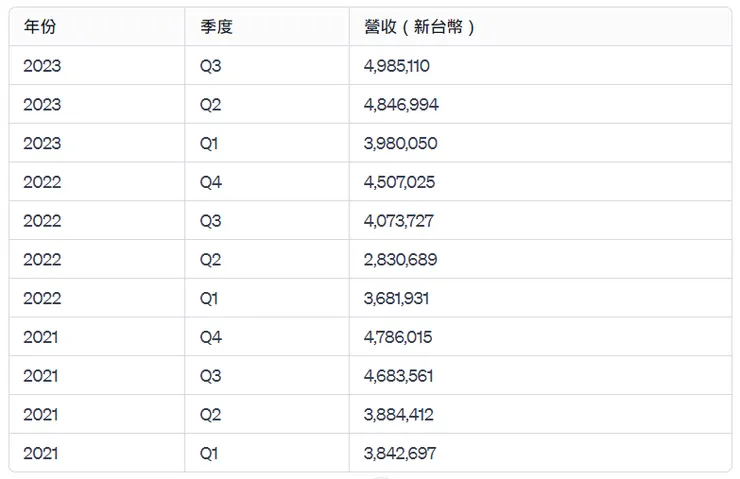Select the year cell of 2022 Q2 row
The height and width of the screenshot is (479, 740).
tap(42, 260)
